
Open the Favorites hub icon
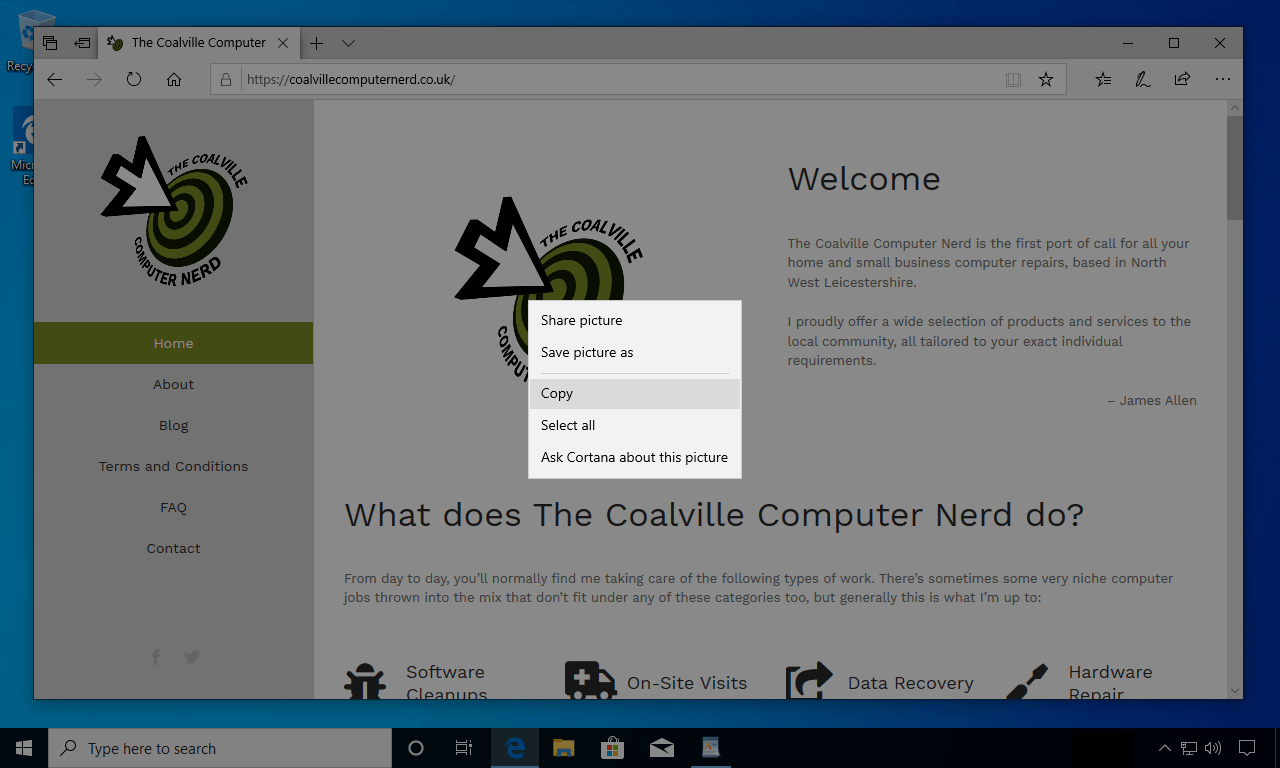[x=1103, y=79]
